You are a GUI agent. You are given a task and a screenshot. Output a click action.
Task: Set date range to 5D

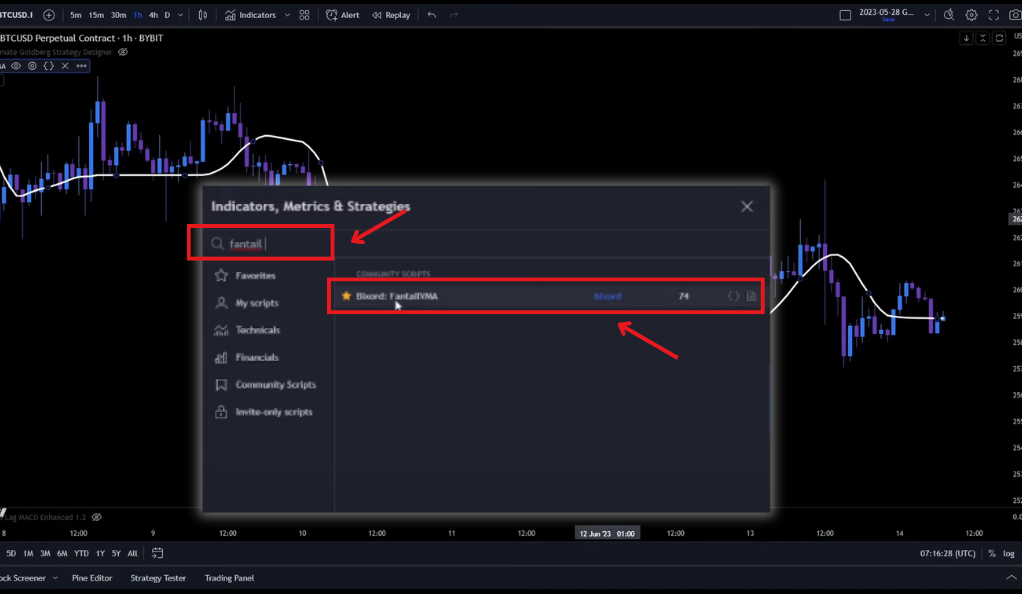coord(11,553)
